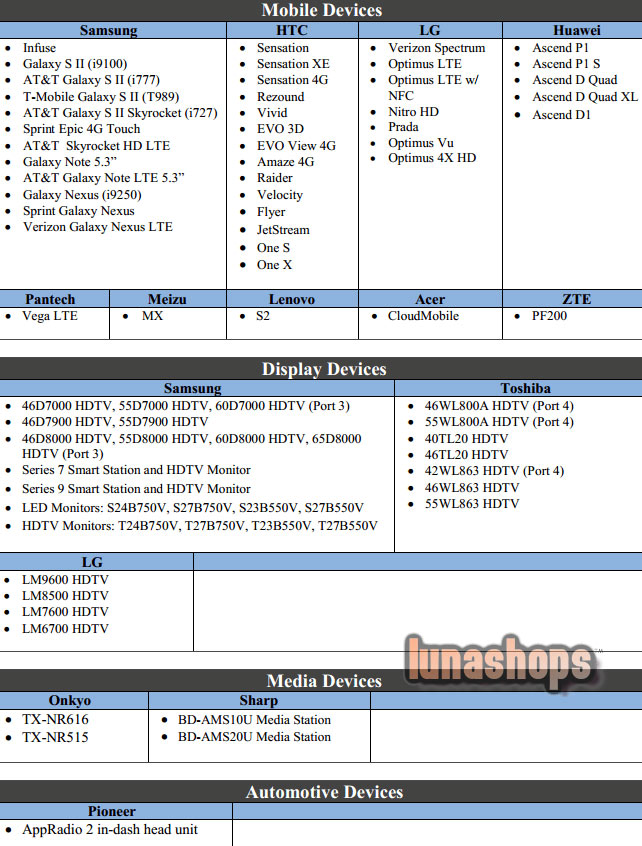Select Toshiba '46WL800A HDTV (Port 4)'

click(499, 406)
